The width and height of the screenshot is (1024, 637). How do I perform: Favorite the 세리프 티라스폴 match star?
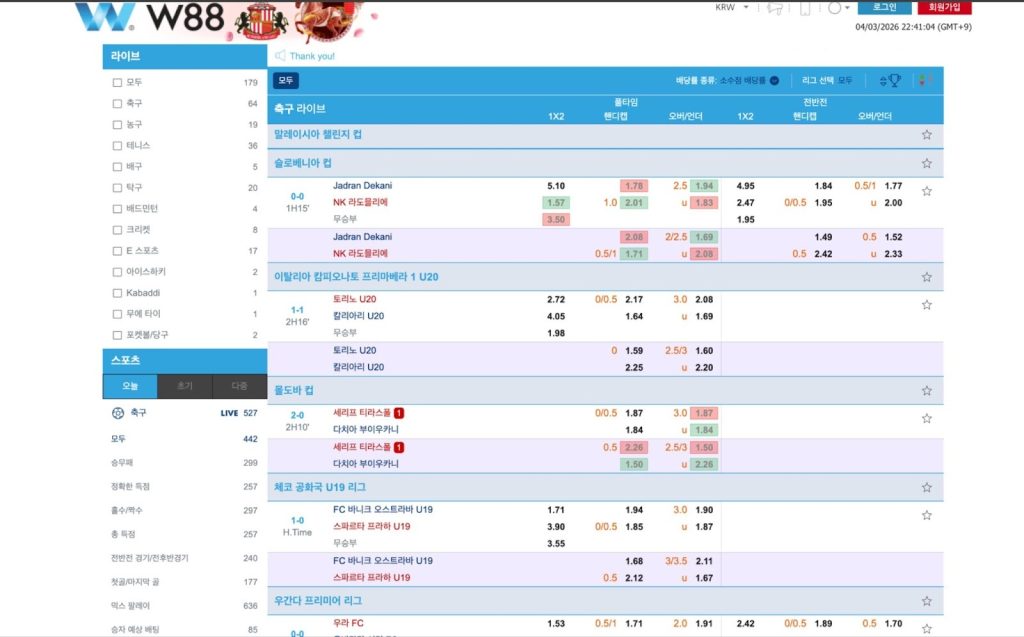click(926, 419)
